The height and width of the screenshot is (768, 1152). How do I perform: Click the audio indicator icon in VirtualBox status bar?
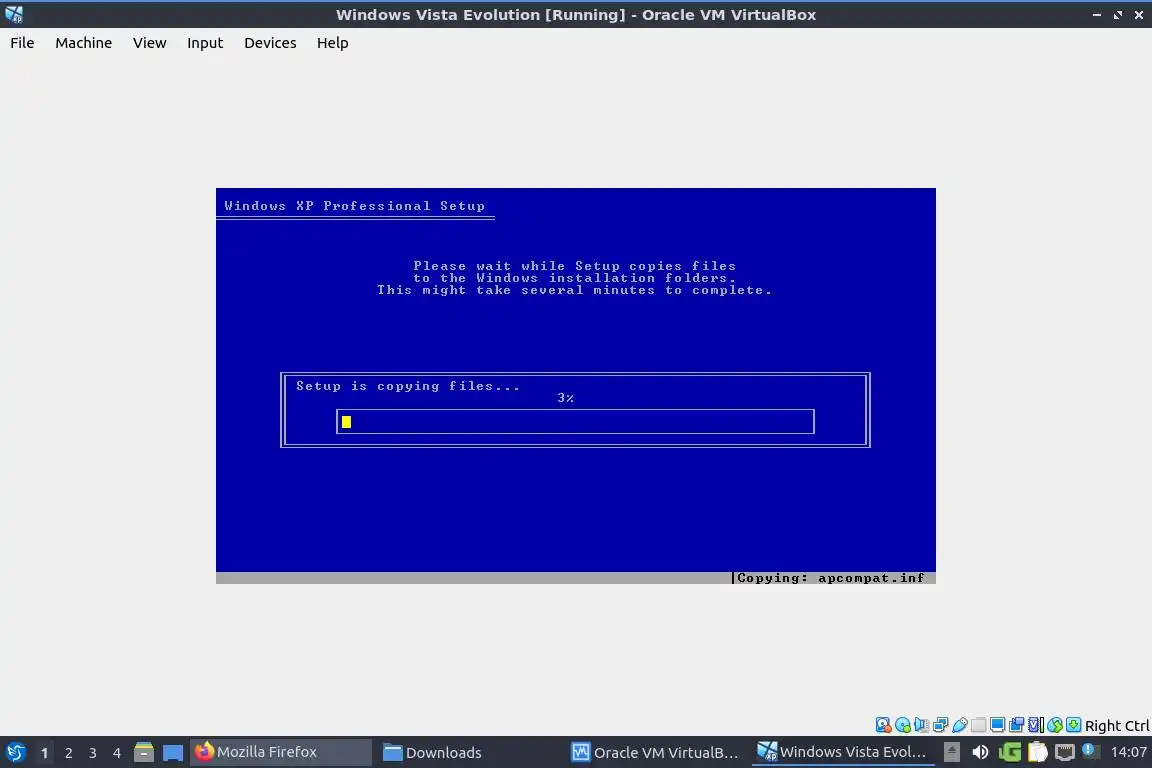pyautogui.click(x=921, y=725)
